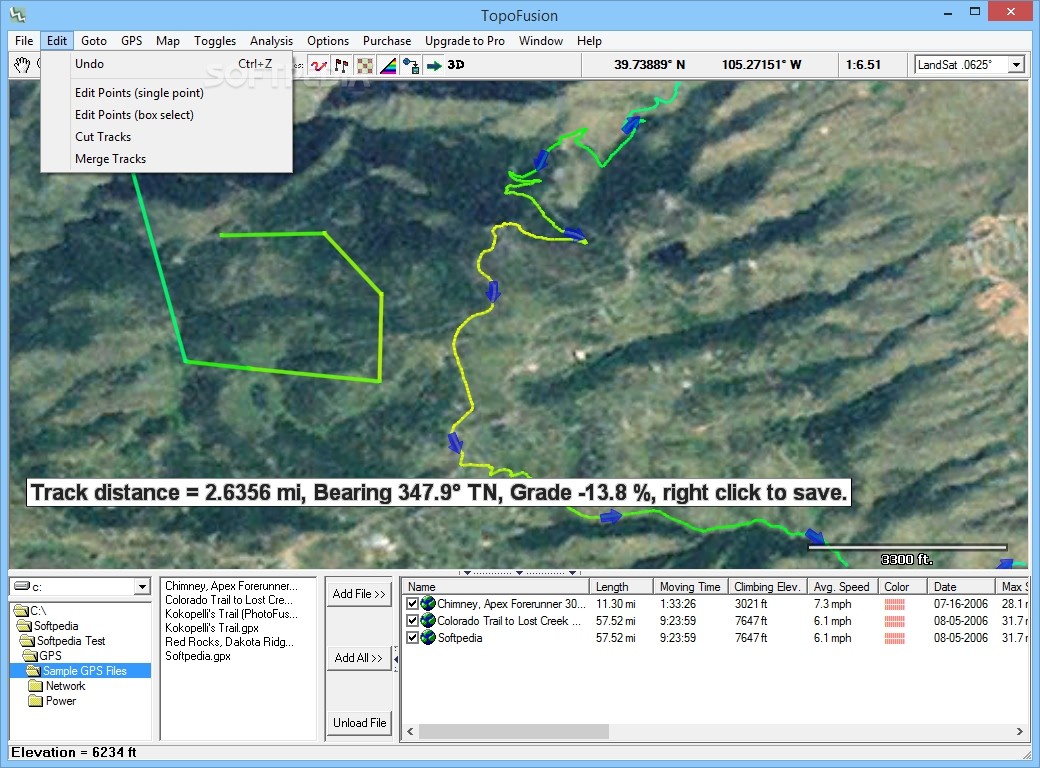1040x768 pixels.
Task: Click color swatch for Chimney, Apex Forerunner
Action: coord(894,604)
